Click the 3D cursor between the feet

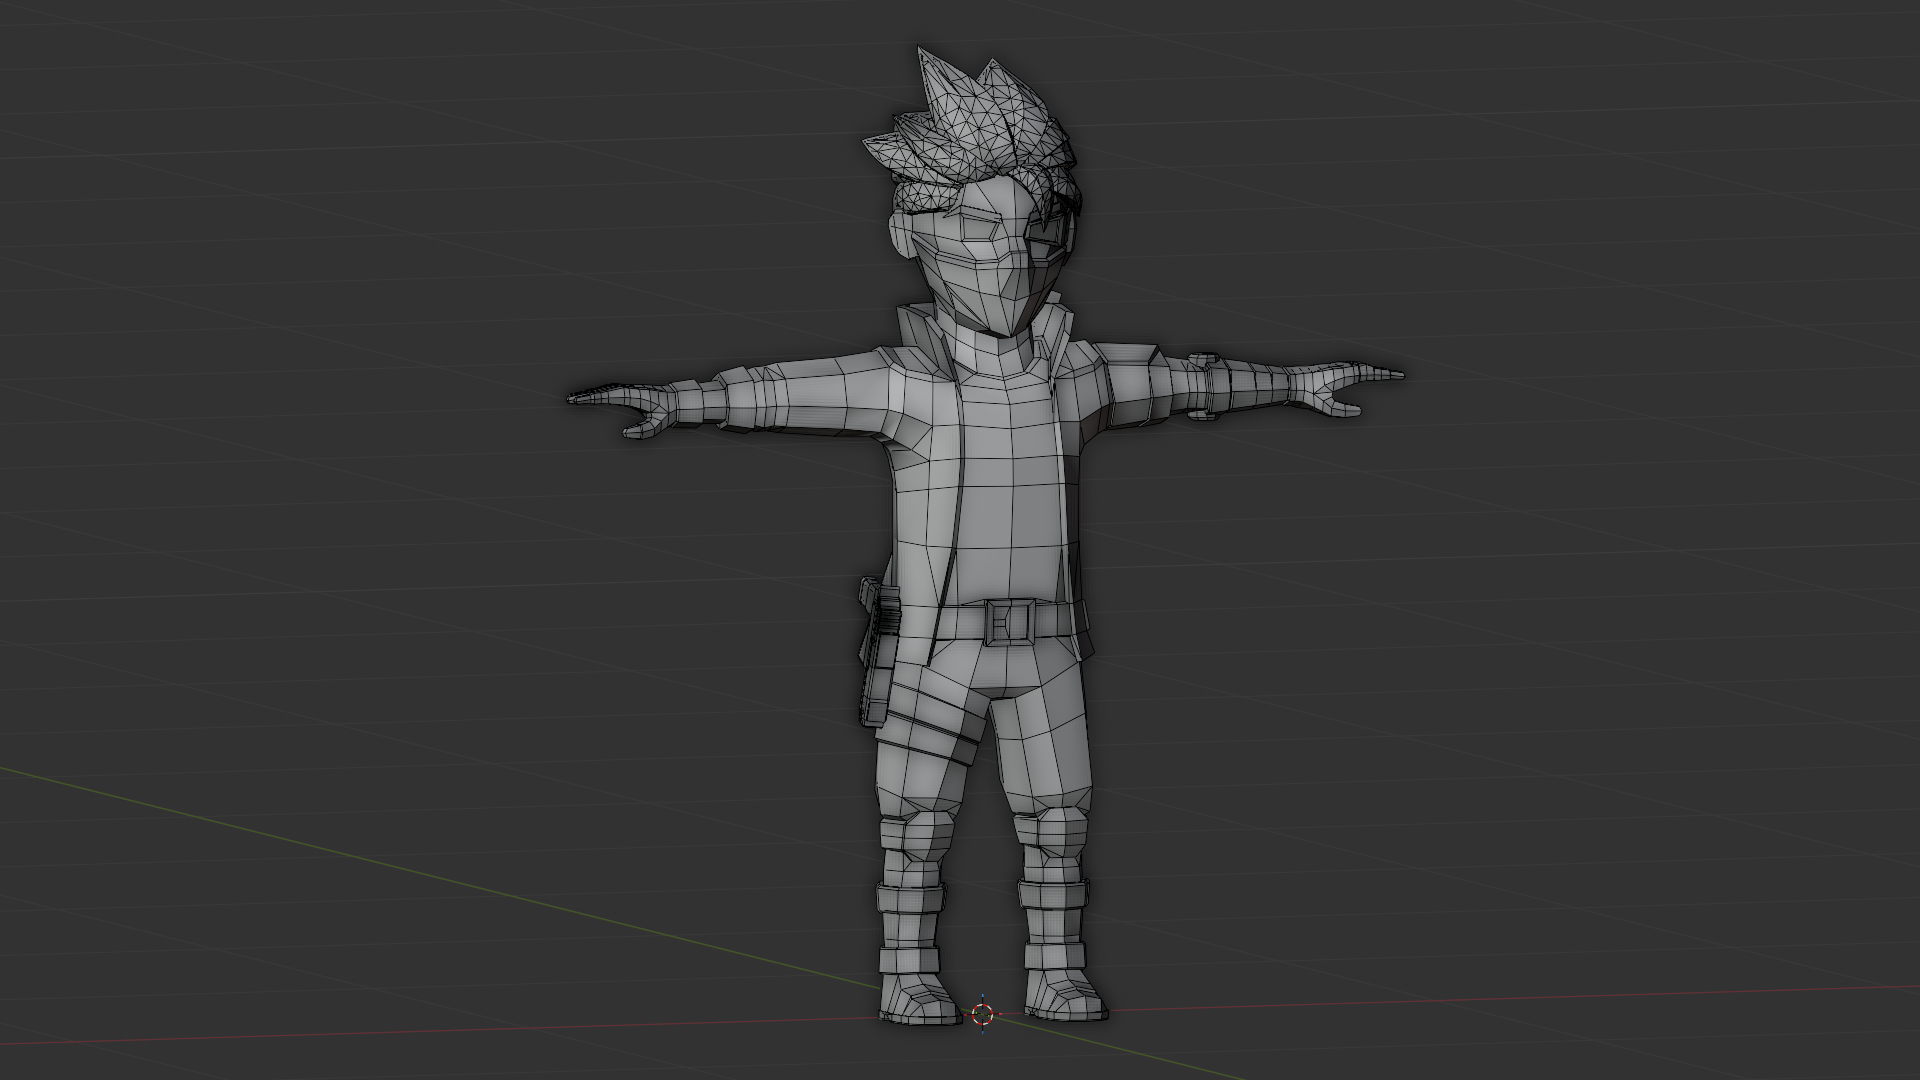tap(982, 1014)
